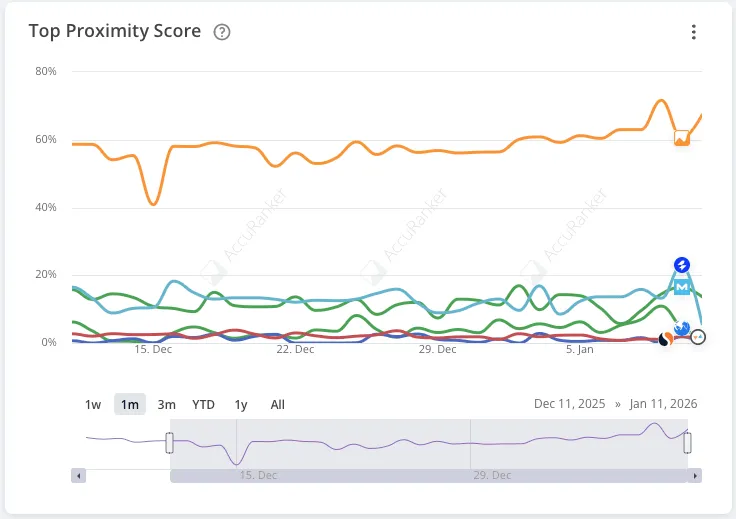This screenshot has width=736, height=519.
Task: Open the chart options three-dot menu
Action: 694,32
